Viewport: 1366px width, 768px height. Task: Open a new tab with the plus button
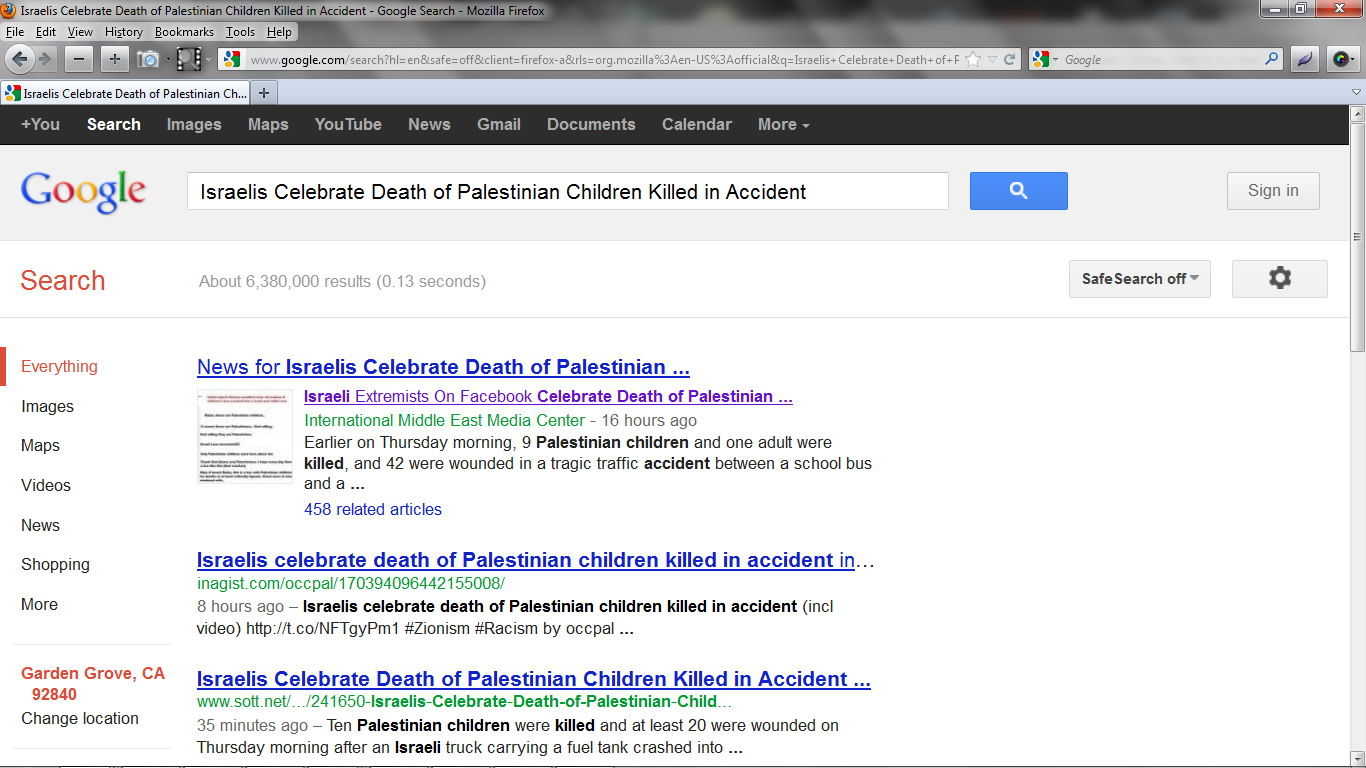[264, 93]
